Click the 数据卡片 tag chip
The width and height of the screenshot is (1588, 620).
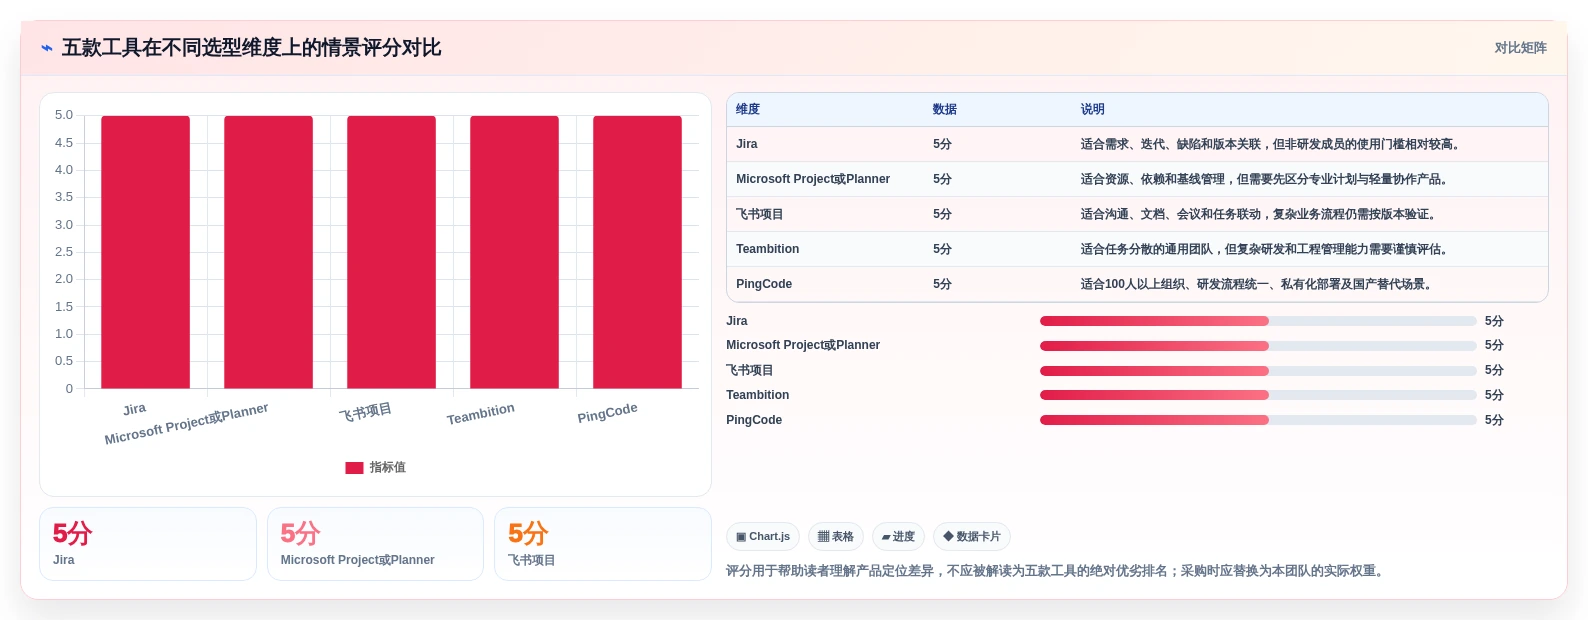[972, 537]
